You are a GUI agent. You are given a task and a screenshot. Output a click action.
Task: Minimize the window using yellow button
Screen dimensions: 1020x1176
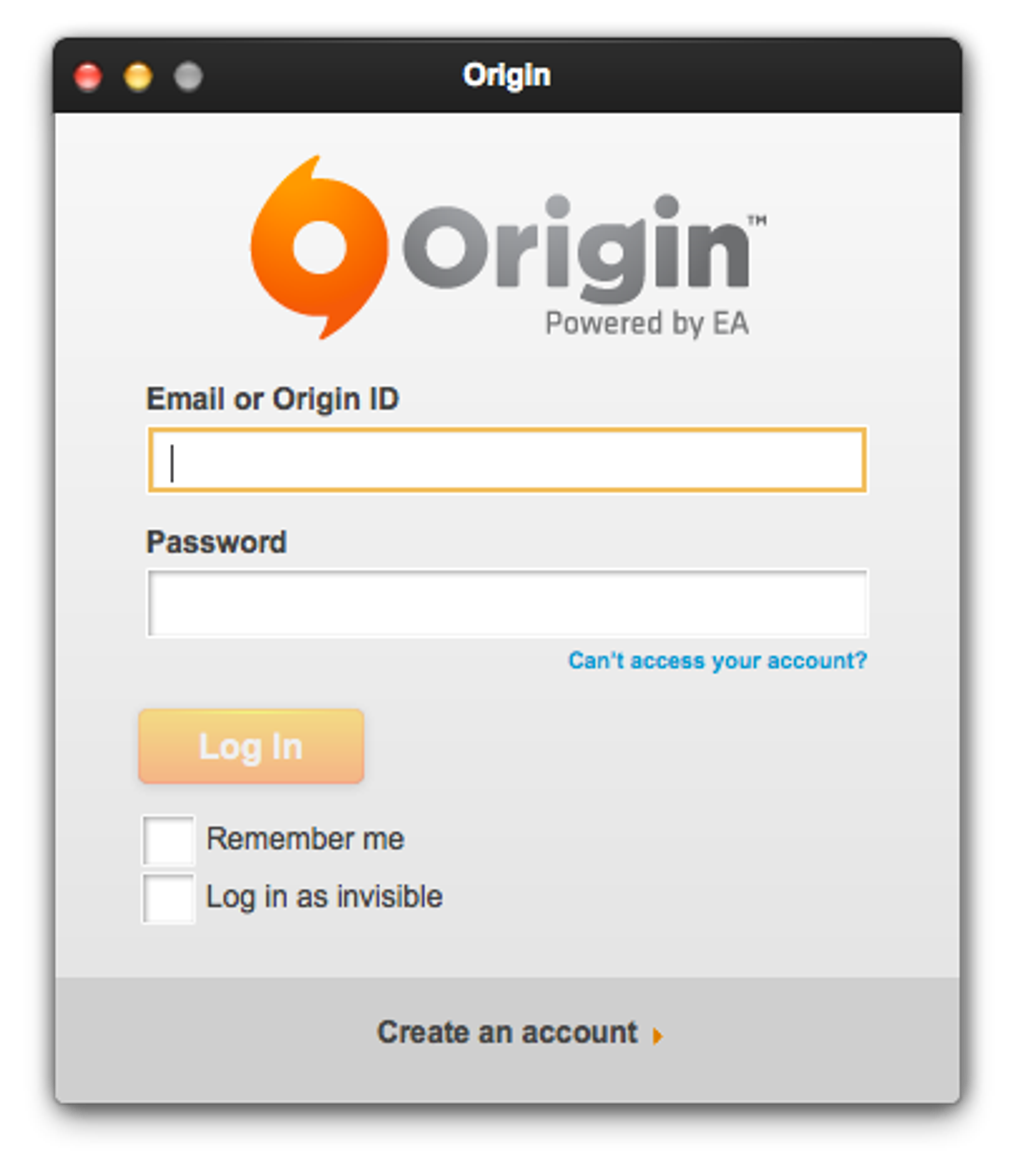tap(138, 76)
